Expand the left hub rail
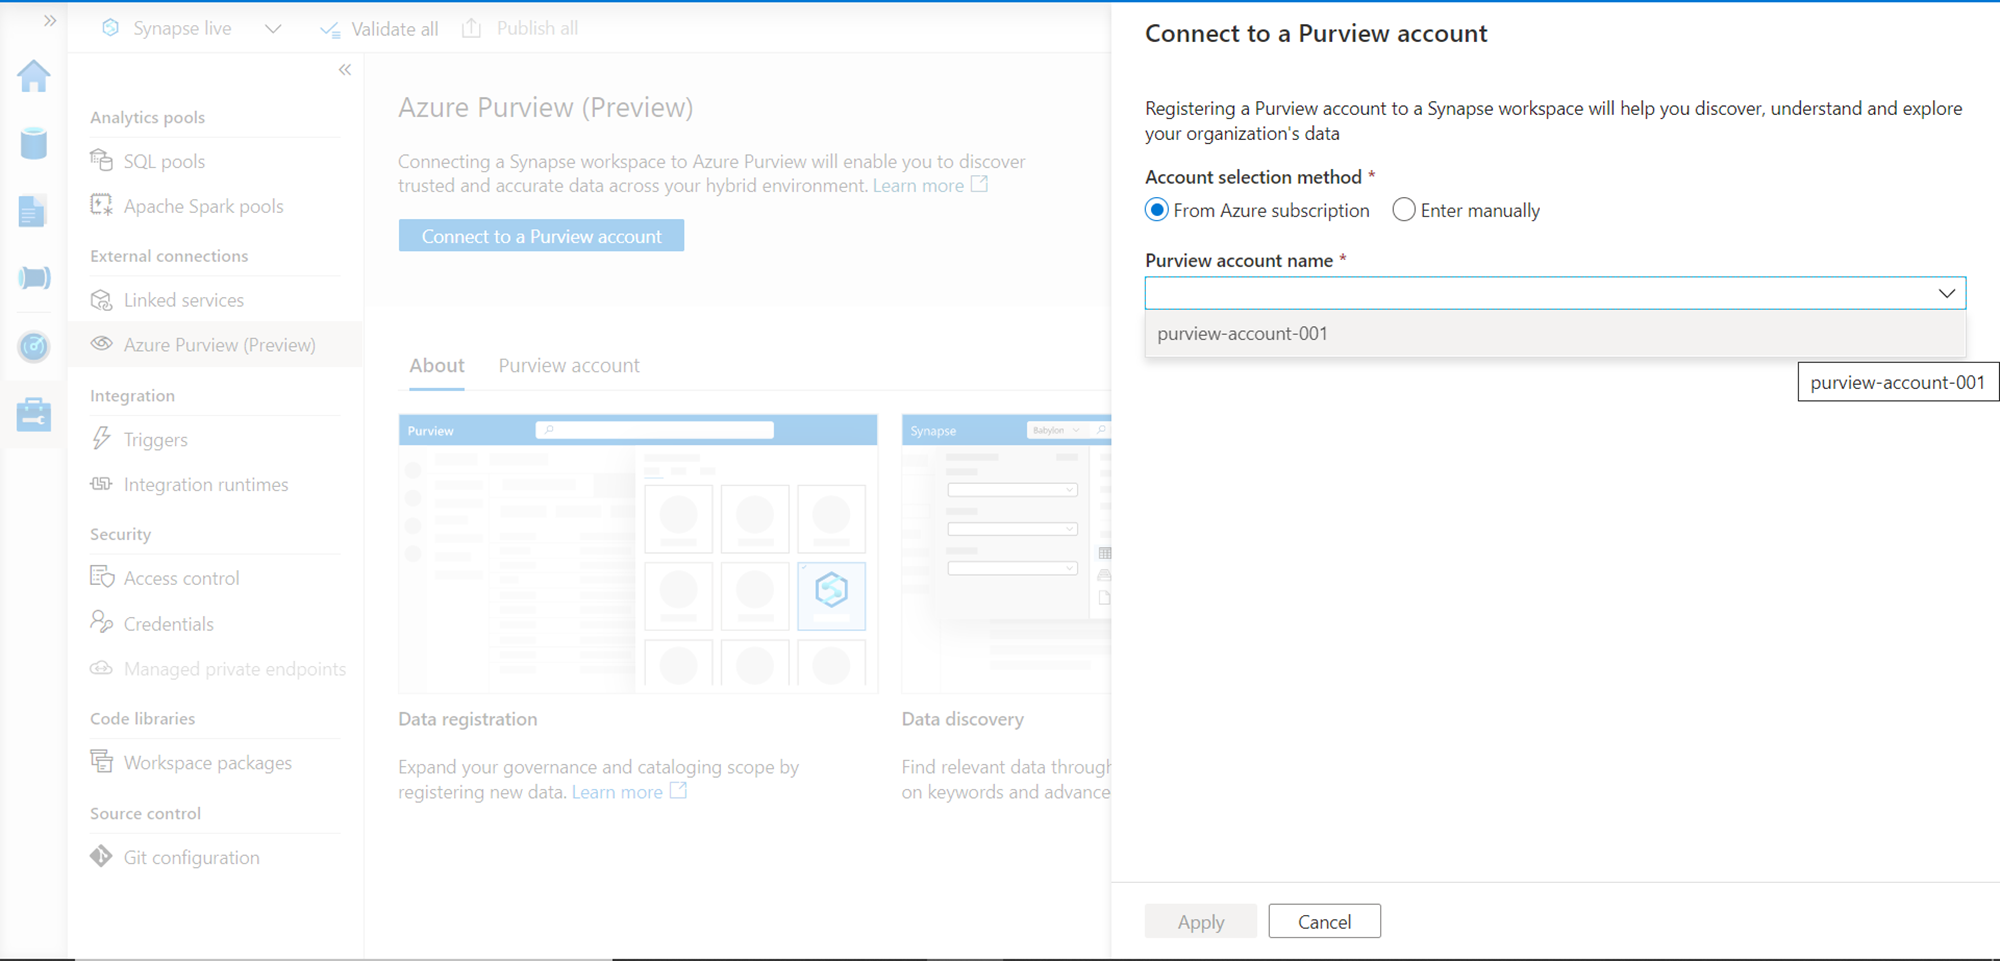2000x961 pixels. (50, 21)
